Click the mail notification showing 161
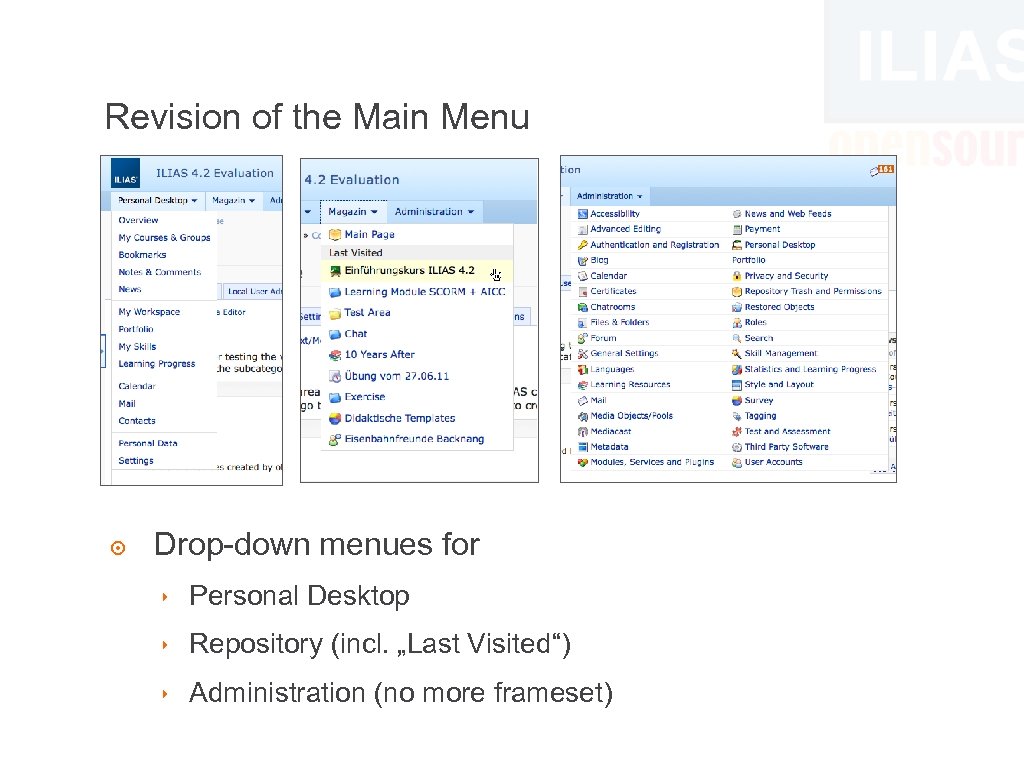Screen dimensions: 1024x768 point(883,170)
